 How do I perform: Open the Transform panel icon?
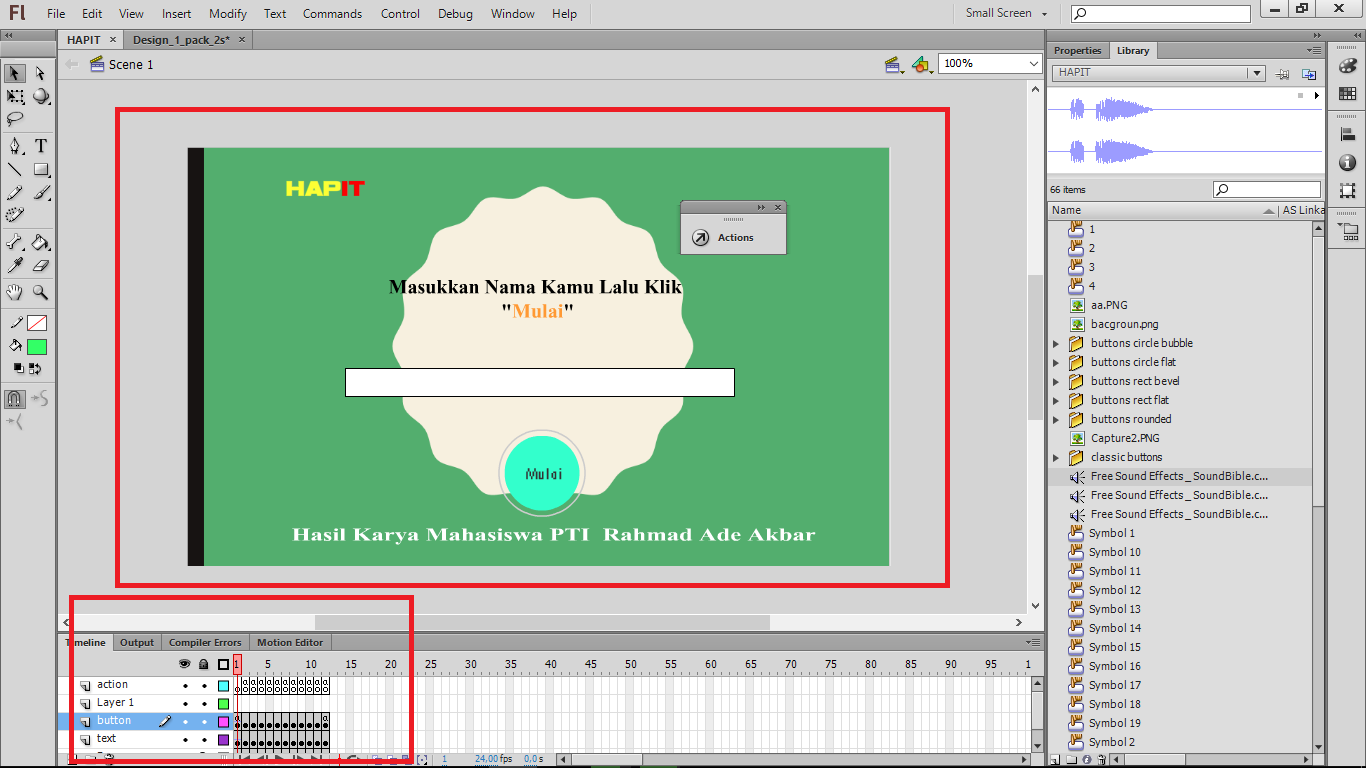point(1347,190)
